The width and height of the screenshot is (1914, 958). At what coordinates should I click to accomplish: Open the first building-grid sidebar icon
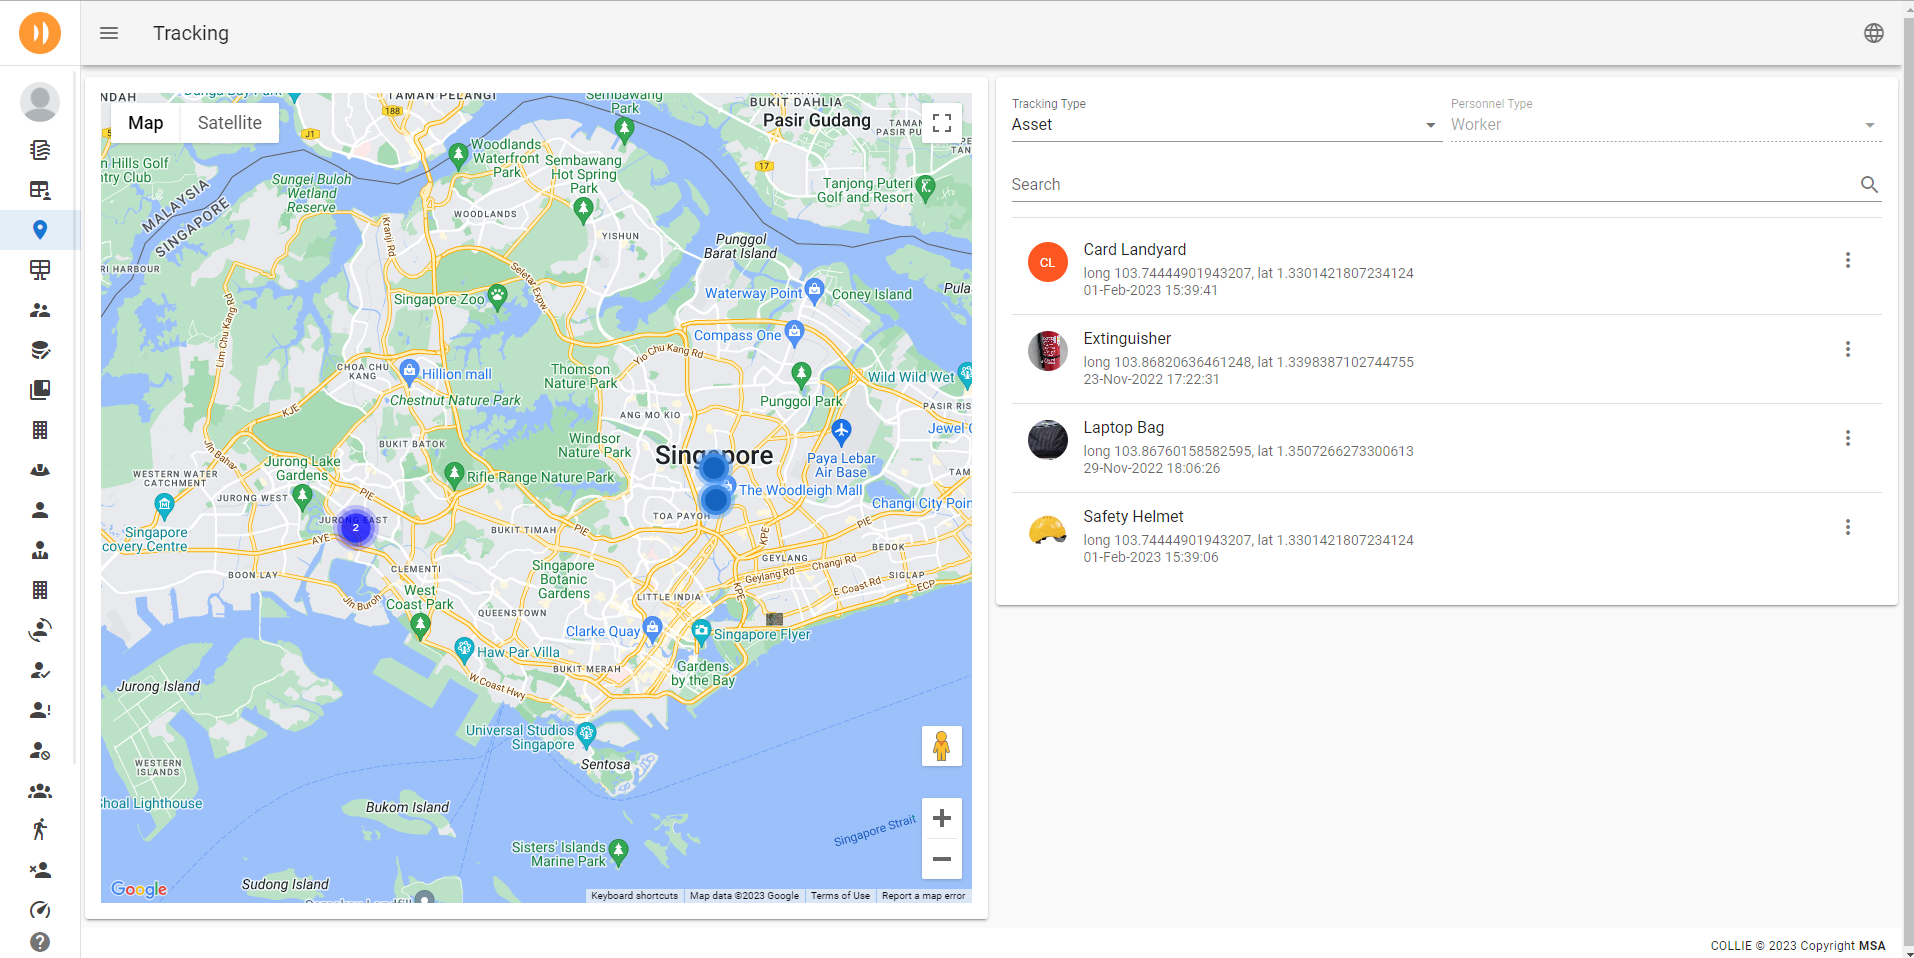[x=40, y=430]
